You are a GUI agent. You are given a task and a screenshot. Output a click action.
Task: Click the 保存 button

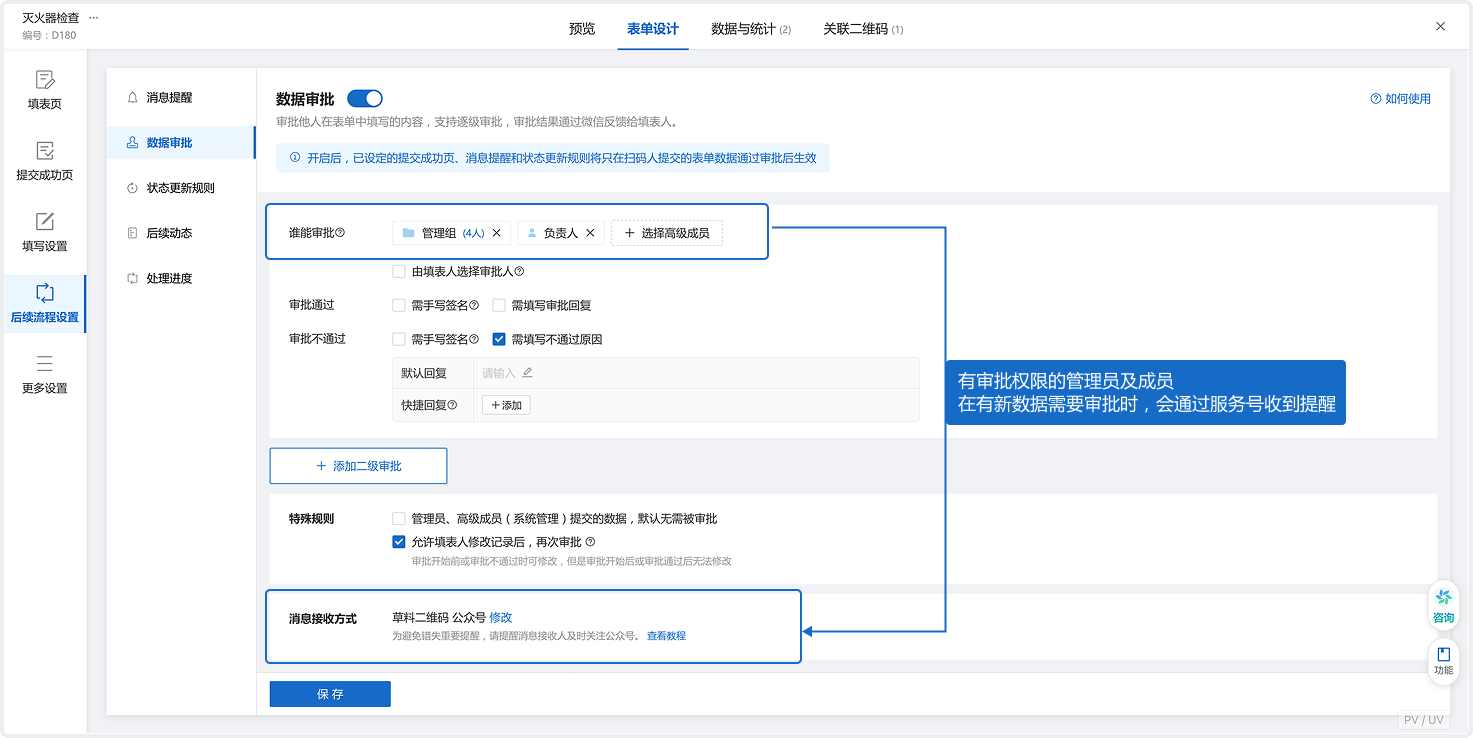pos(329,693)
